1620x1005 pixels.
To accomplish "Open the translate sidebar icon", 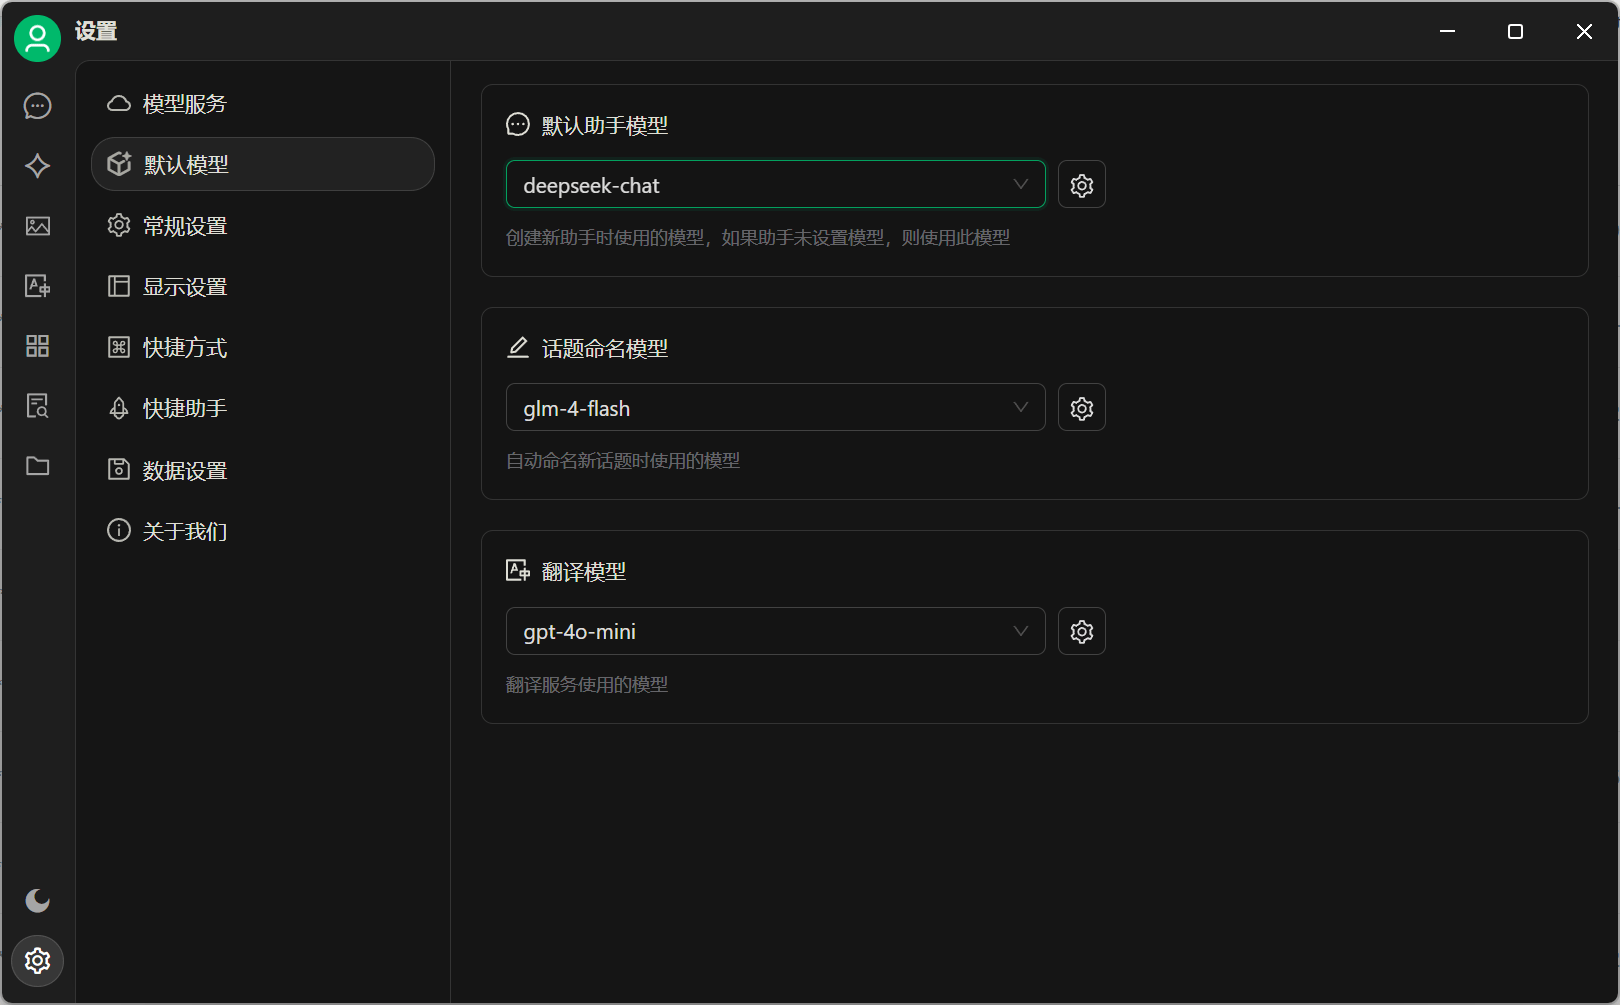I will 38,286.
